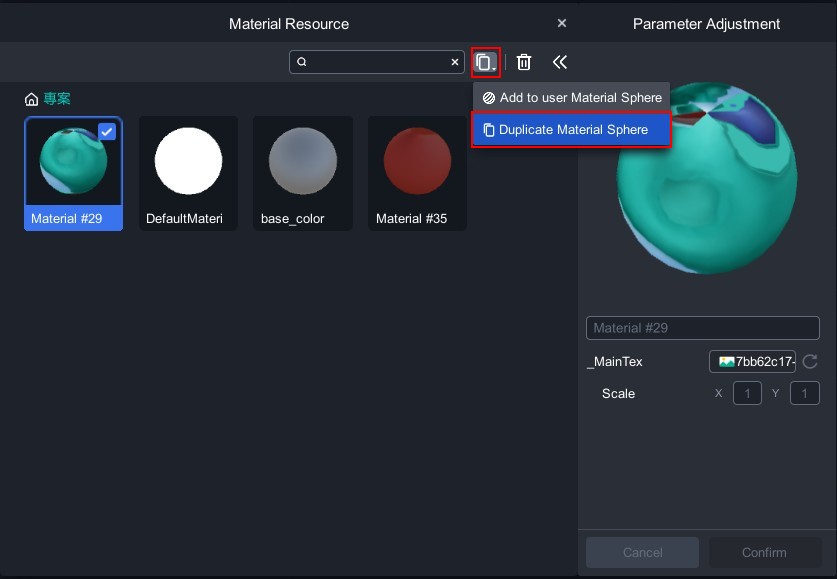Click the search magnifier icon
Viewport: 837px width, 579px height.
coord(302,62)
